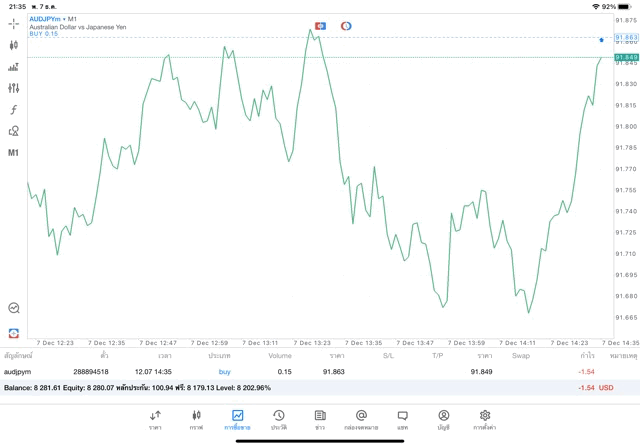
Task: Click position volume 0.15 cell
Action: pyautogui.click(x=284, y=371)
